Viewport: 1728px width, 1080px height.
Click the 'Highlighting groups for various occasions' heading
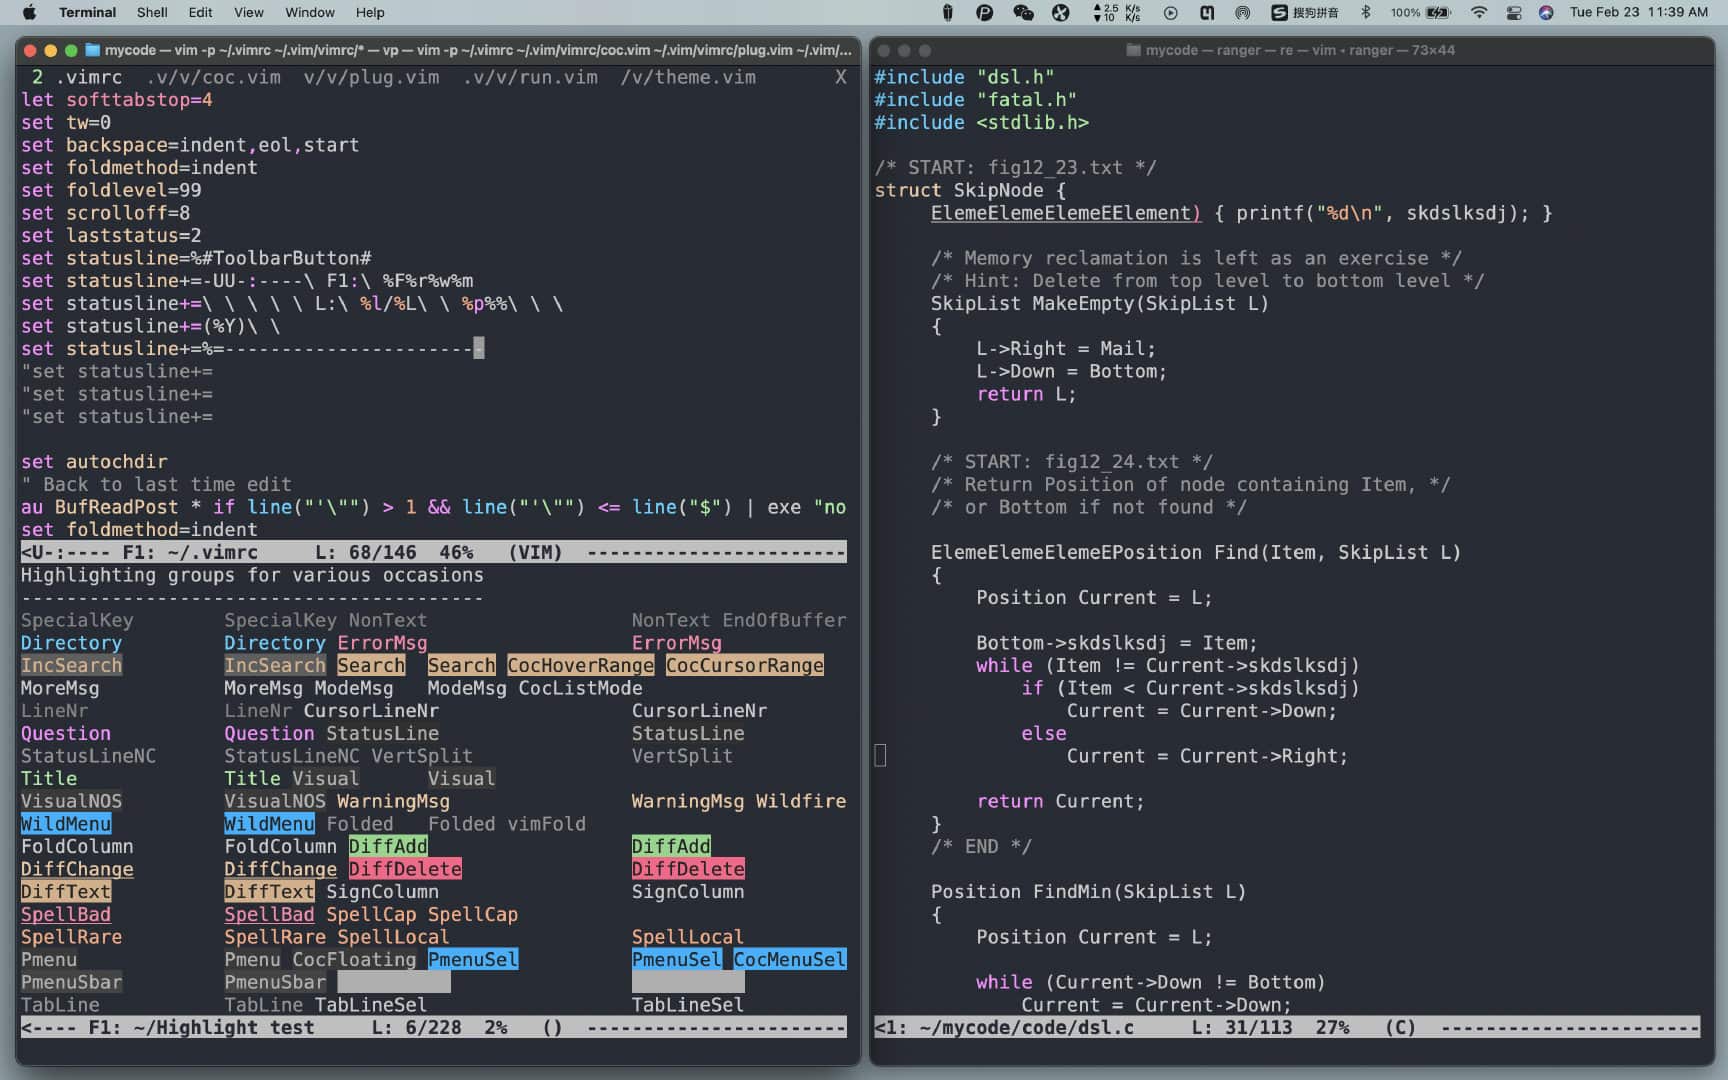click(x=252, y=575)
